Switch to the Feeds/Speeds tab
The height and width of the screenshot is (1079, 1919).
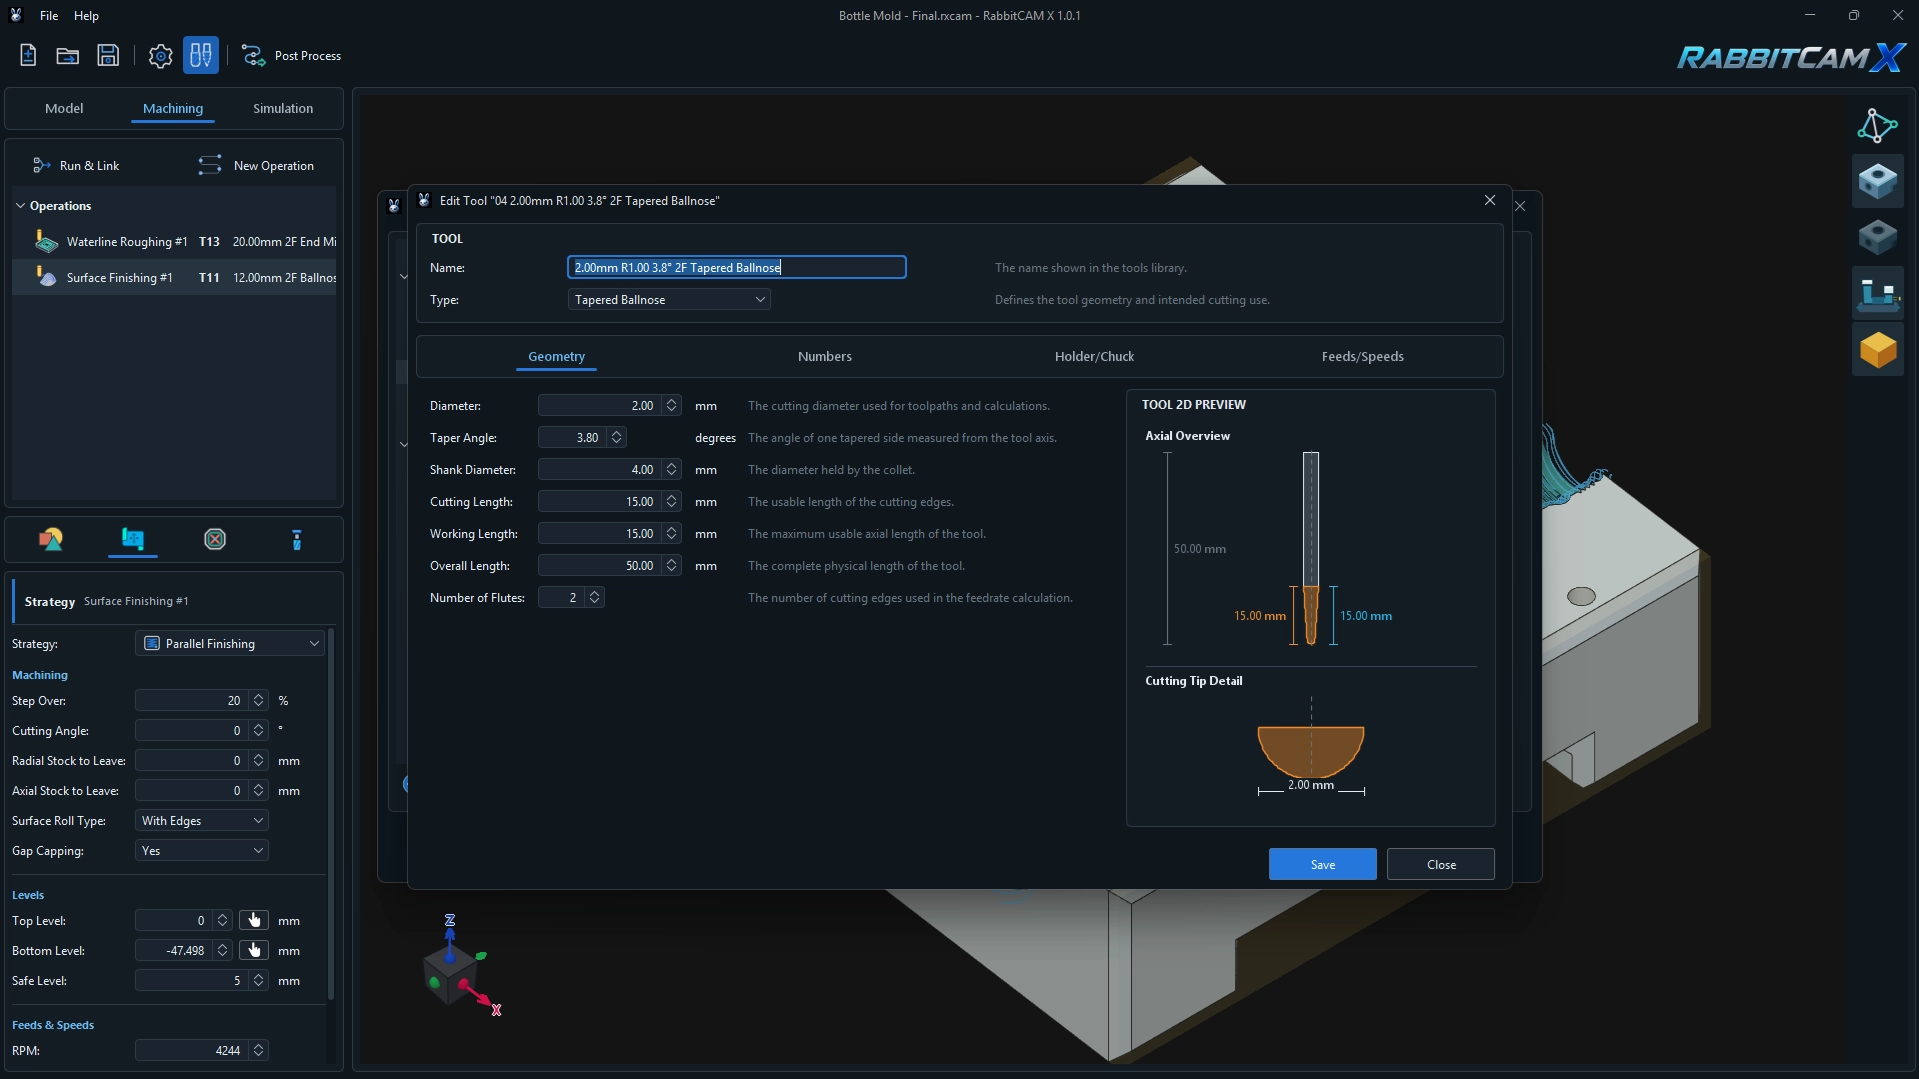click(1362, 356)
